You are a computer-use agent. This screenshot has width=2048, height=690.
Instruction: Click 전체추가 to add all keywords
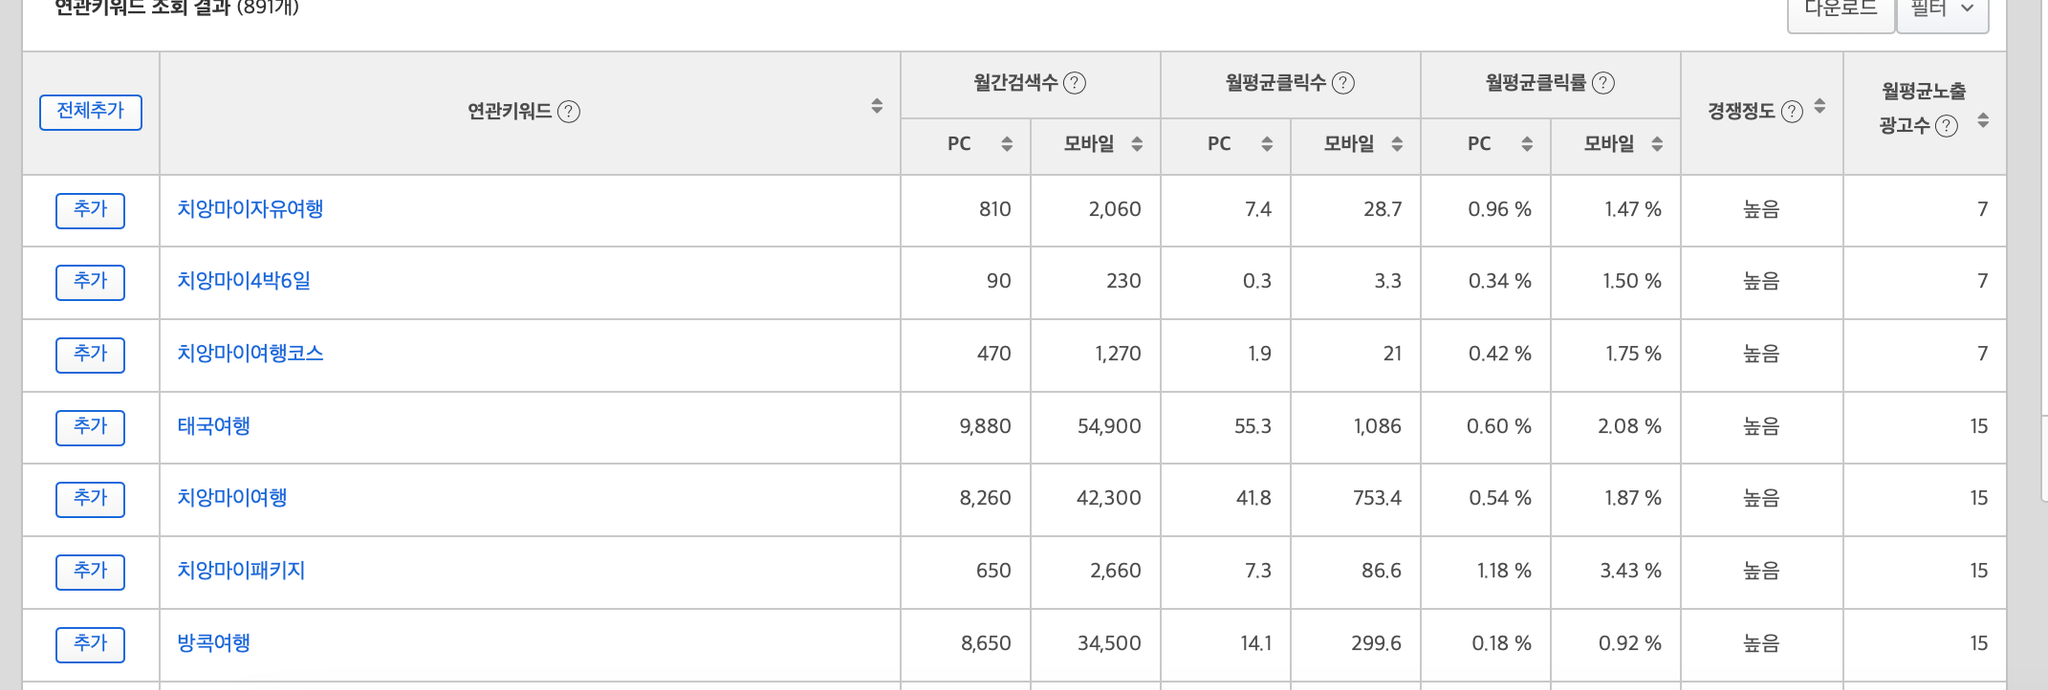(x=90, y=112)
